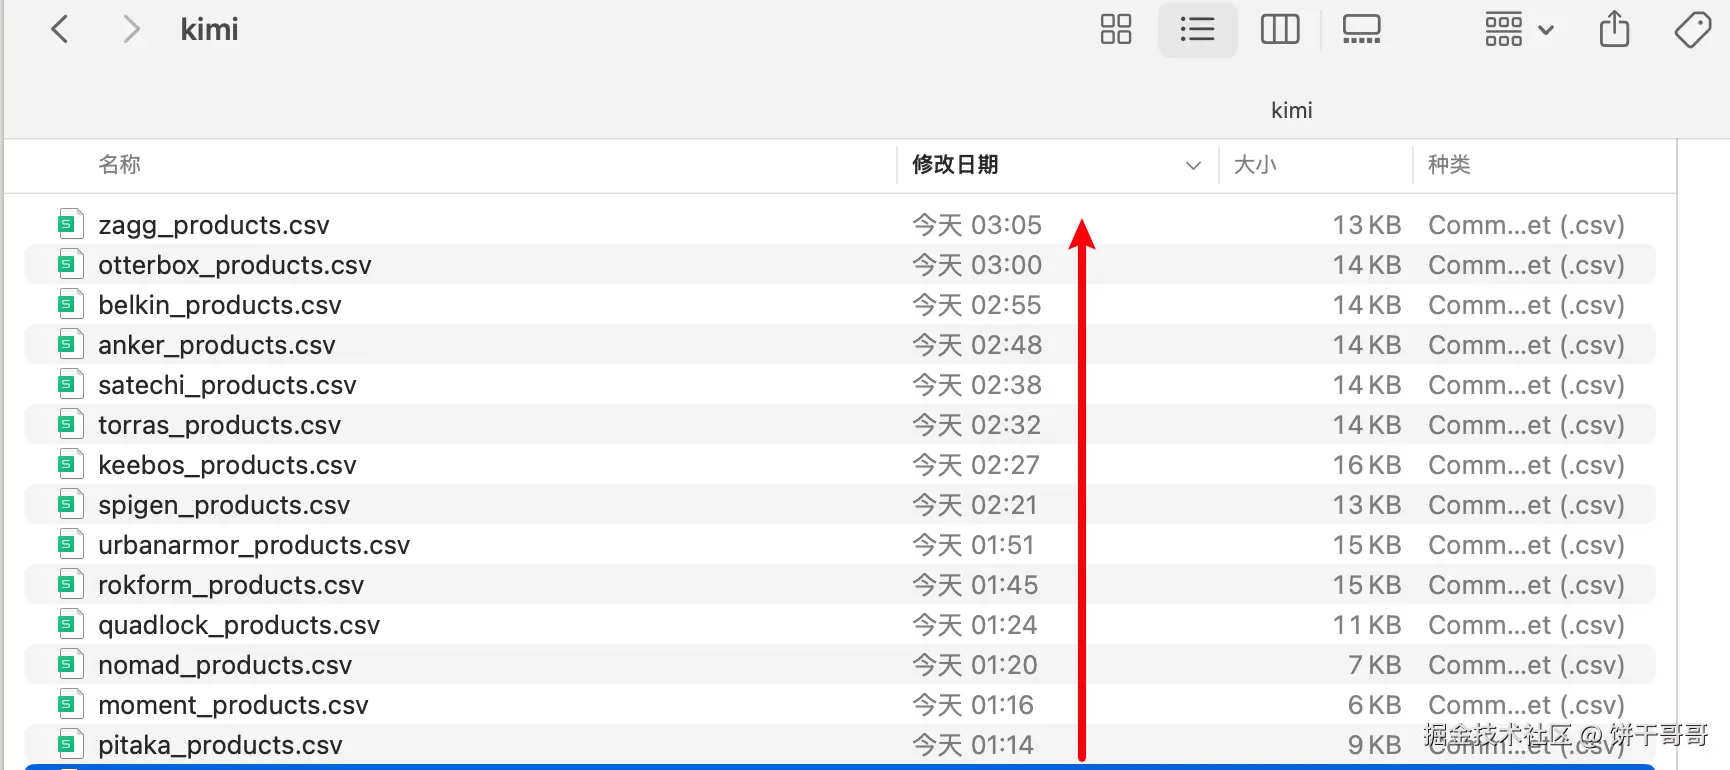
Task: Click the csv icon beside urbanarmor_products.csv
Action: [x=69, y=544]
